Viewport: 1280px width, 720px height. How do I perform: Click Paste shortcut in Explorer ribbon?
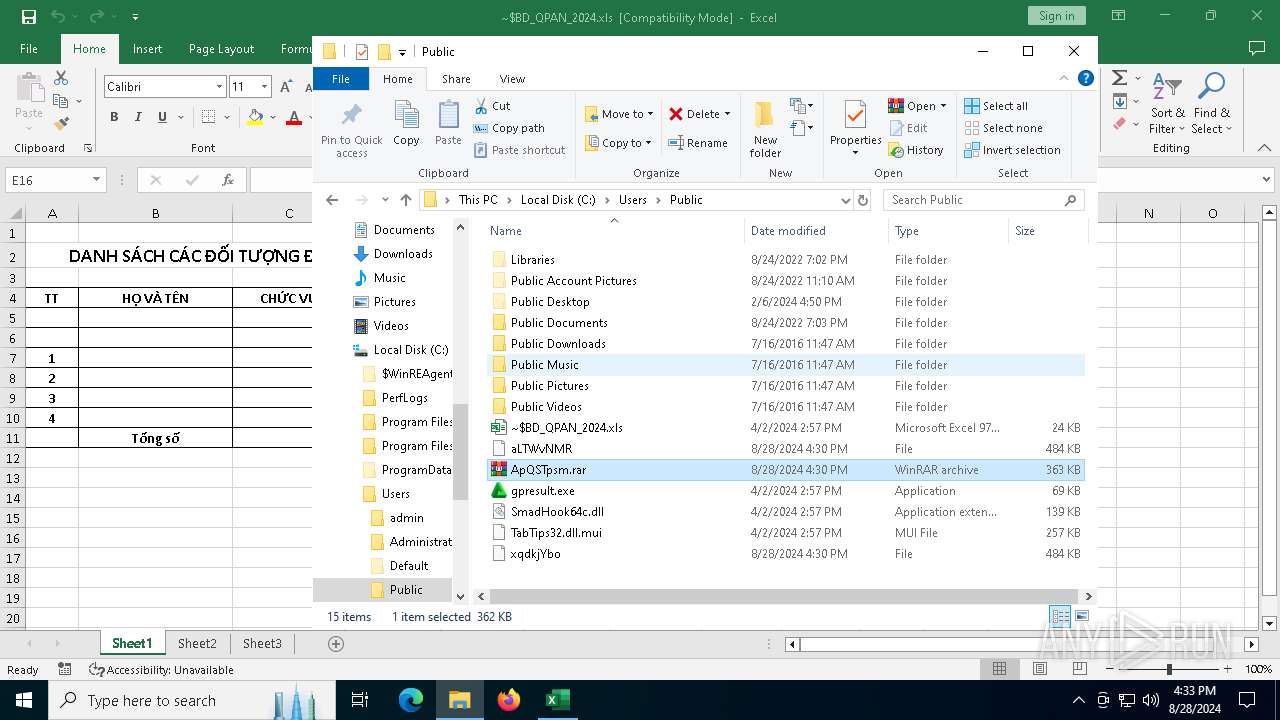pos(519,150)
